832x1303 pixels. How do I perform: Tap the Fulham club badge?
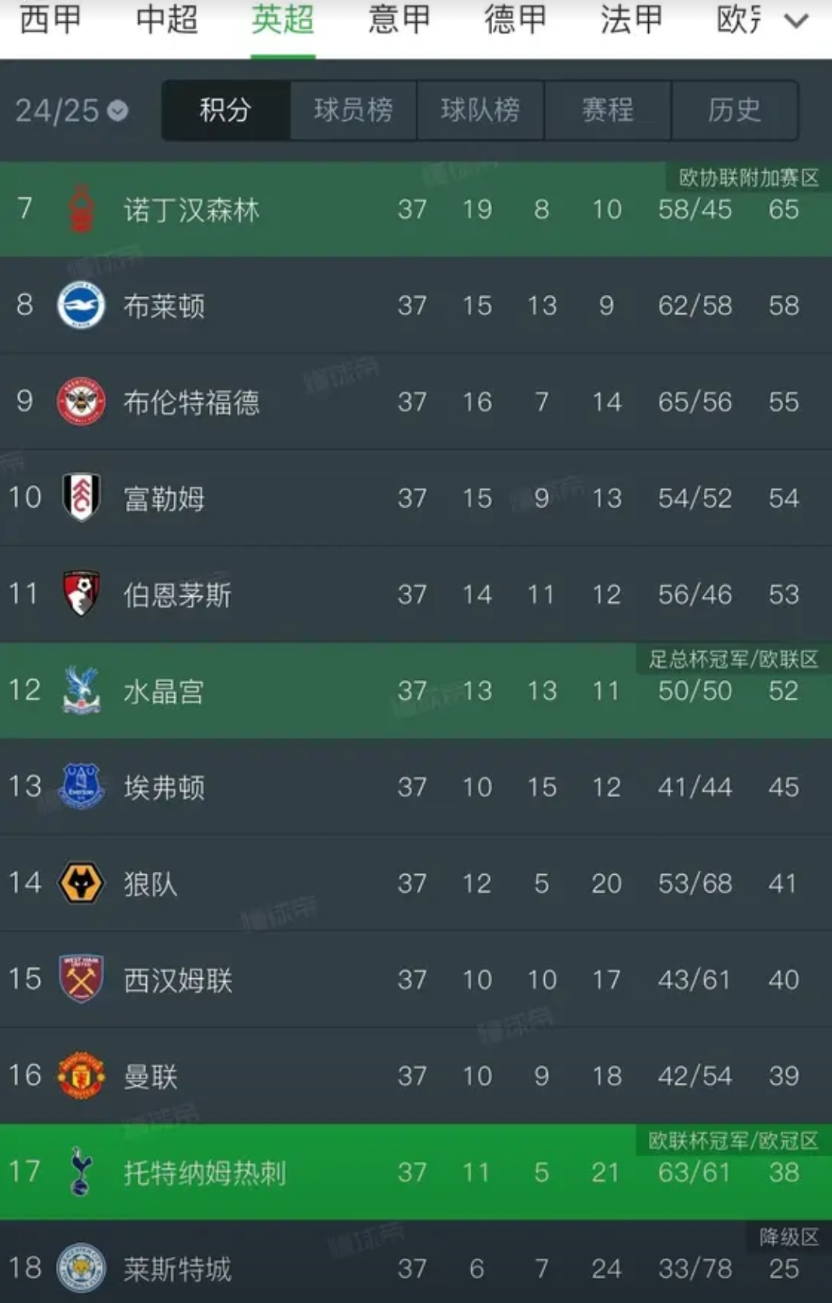[x=81, y=497]
